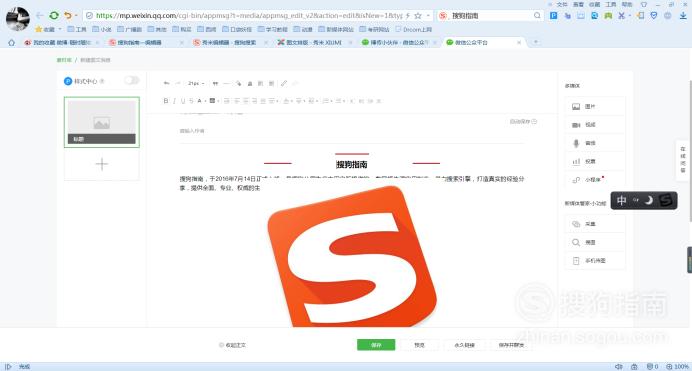This screenshot has width=692, height=371.
Task: Click the lightning speed-mode icon in address bar
Action: [x=408, y=15]
